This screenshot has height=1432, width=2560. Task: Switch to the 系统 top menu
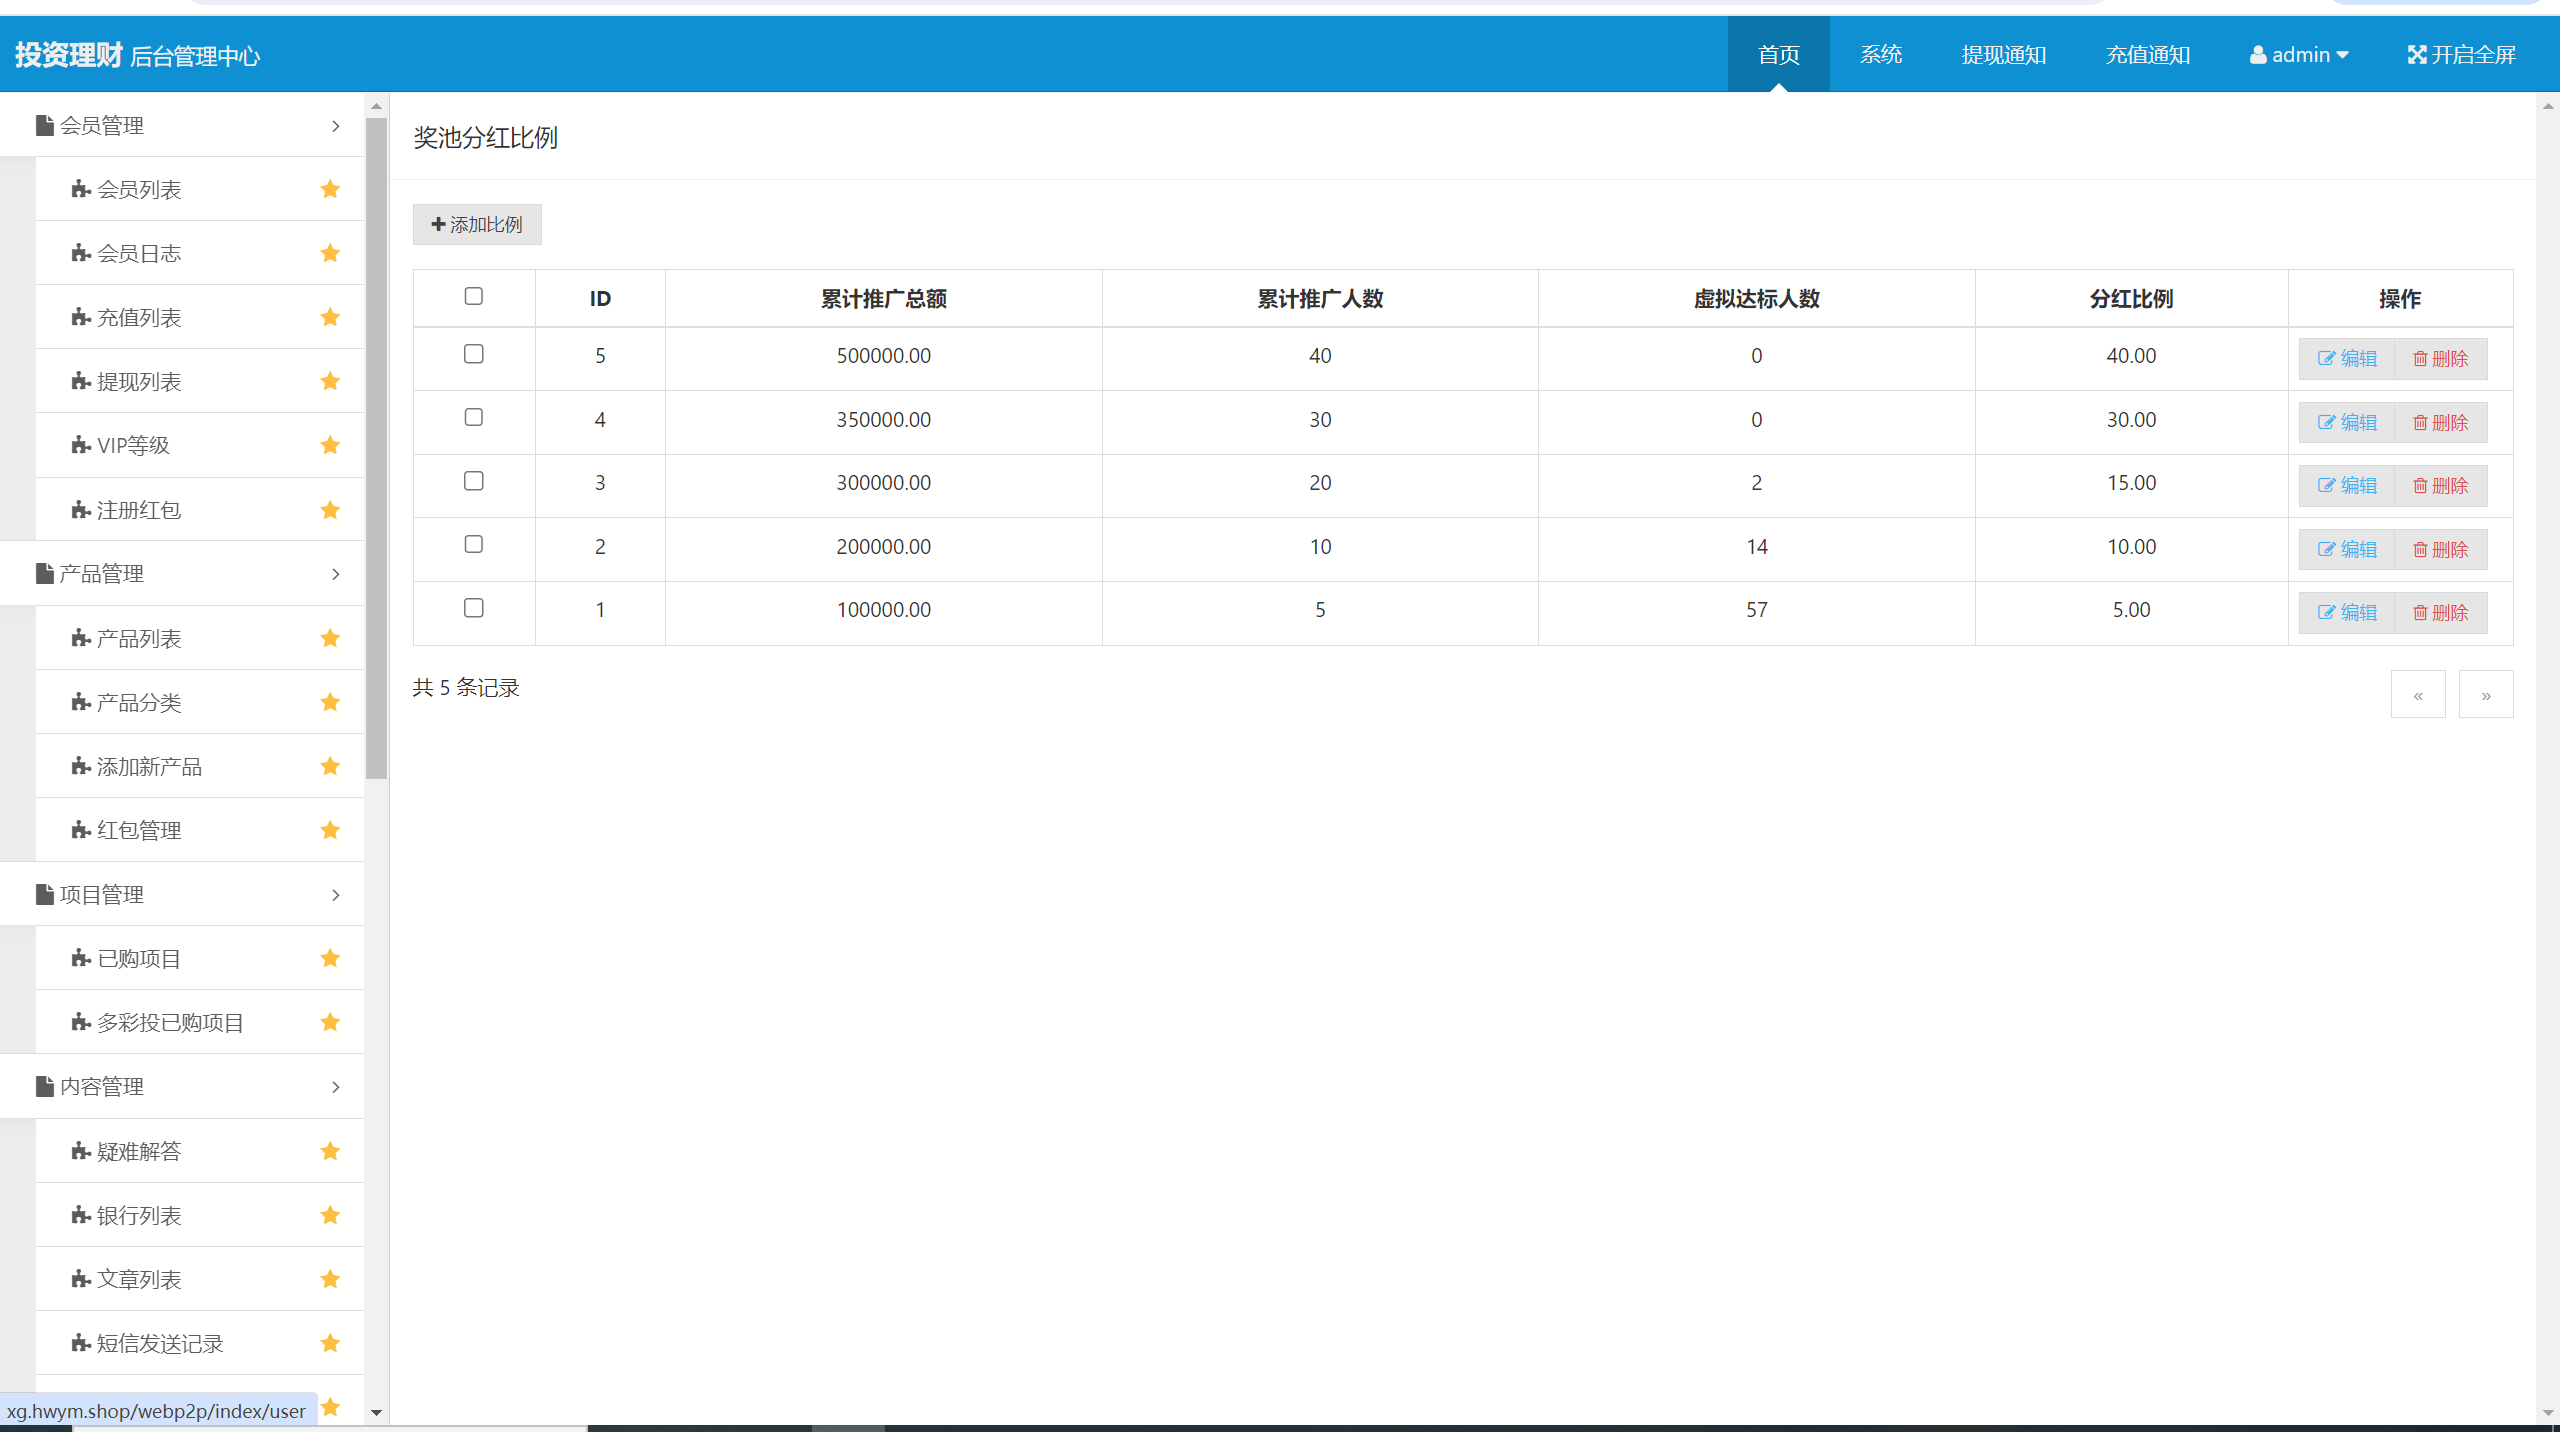1881,55
